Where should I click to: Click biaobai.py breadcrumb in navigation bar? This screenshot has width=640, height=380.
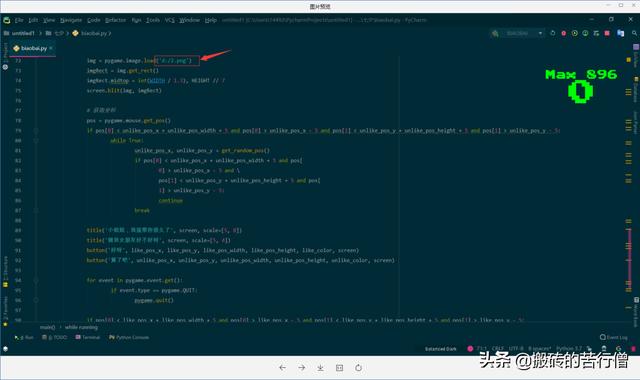point(92,33)
